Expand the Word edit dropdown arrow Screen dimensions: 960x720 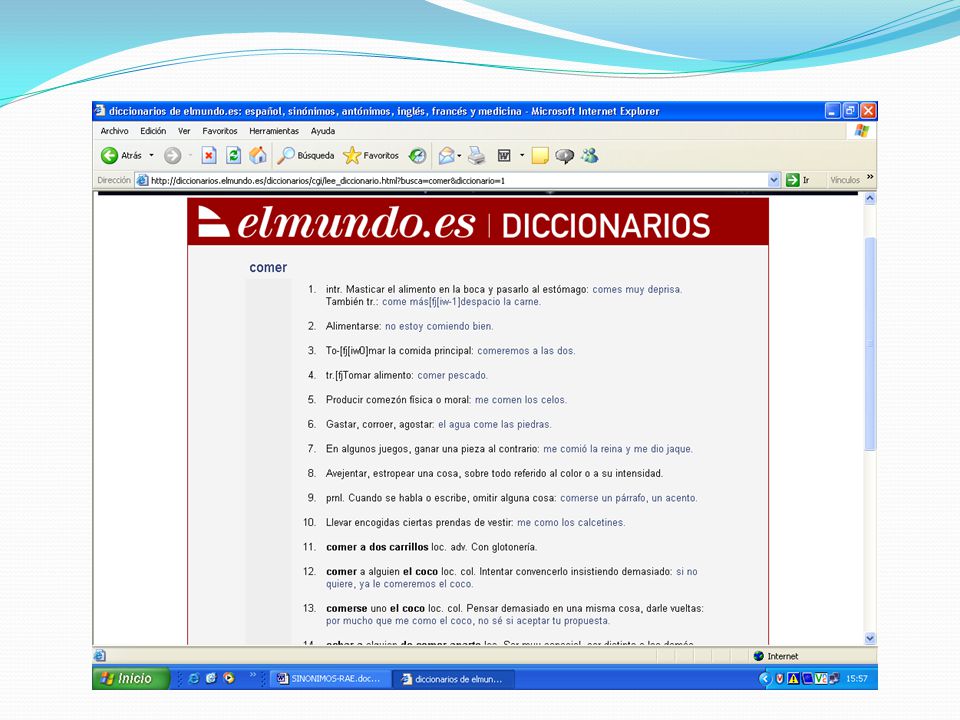(522, 156)
